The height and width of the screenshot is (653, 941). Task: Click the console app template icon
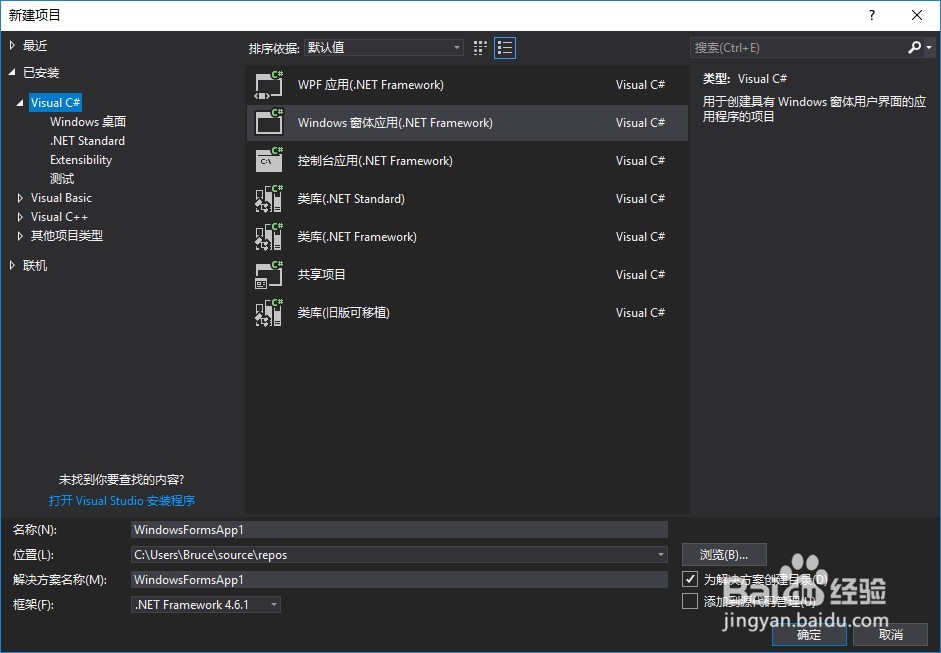coord(268,160)
